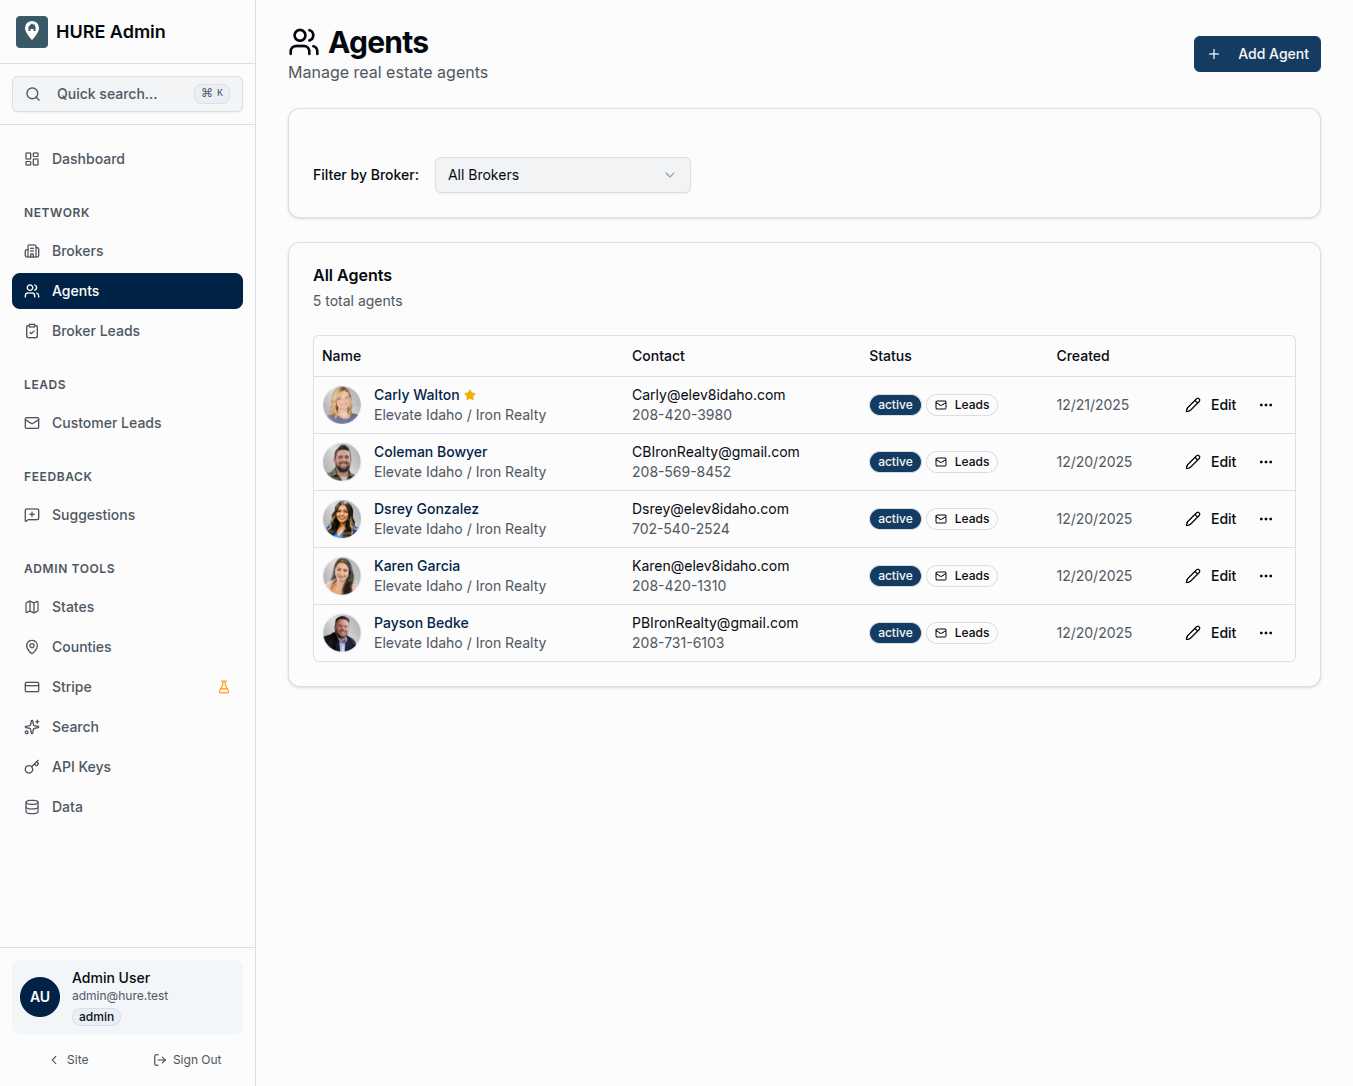Open the API Keys page

pyautogui.click(x=81, y=767)
